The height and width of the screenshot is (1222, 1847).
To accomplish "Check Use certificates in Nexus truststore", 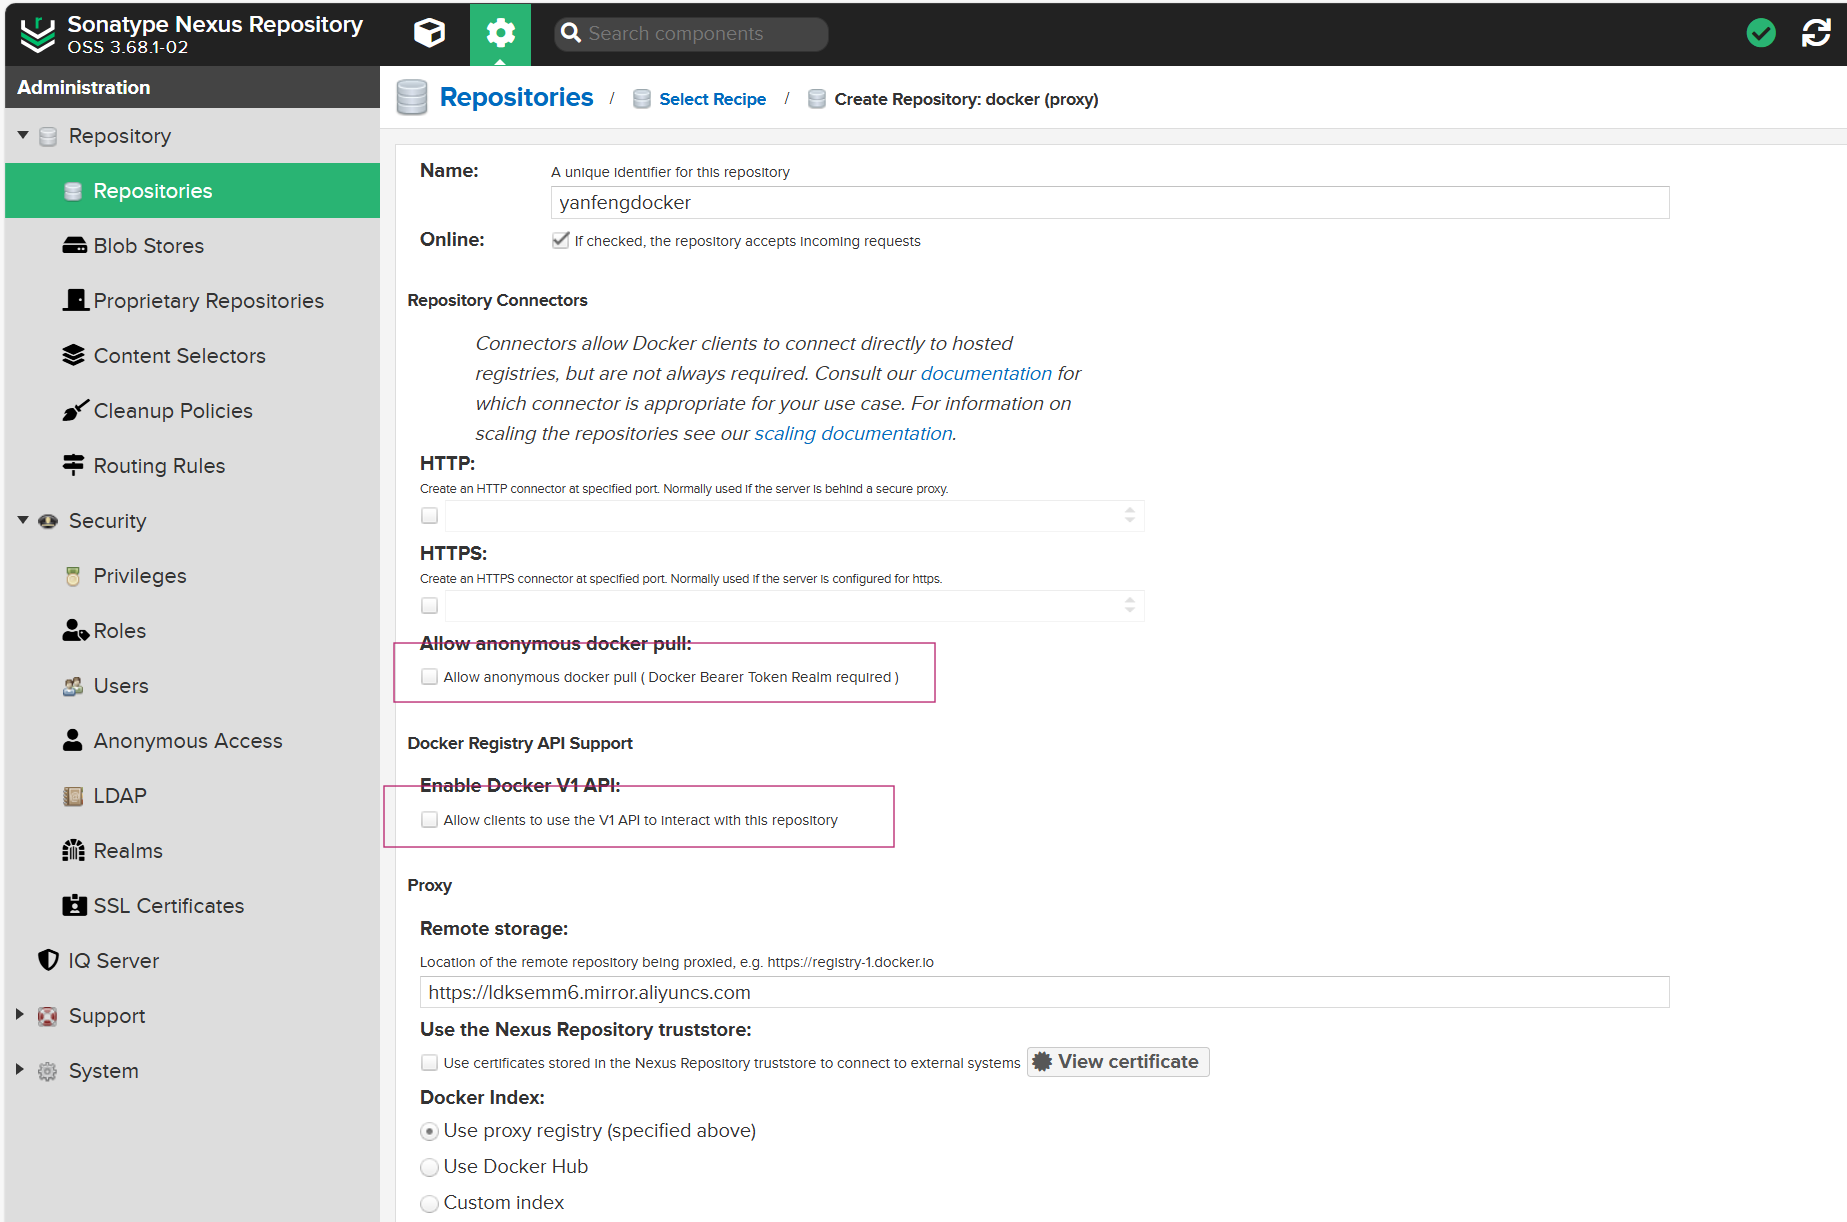I will click(430, 1063).
